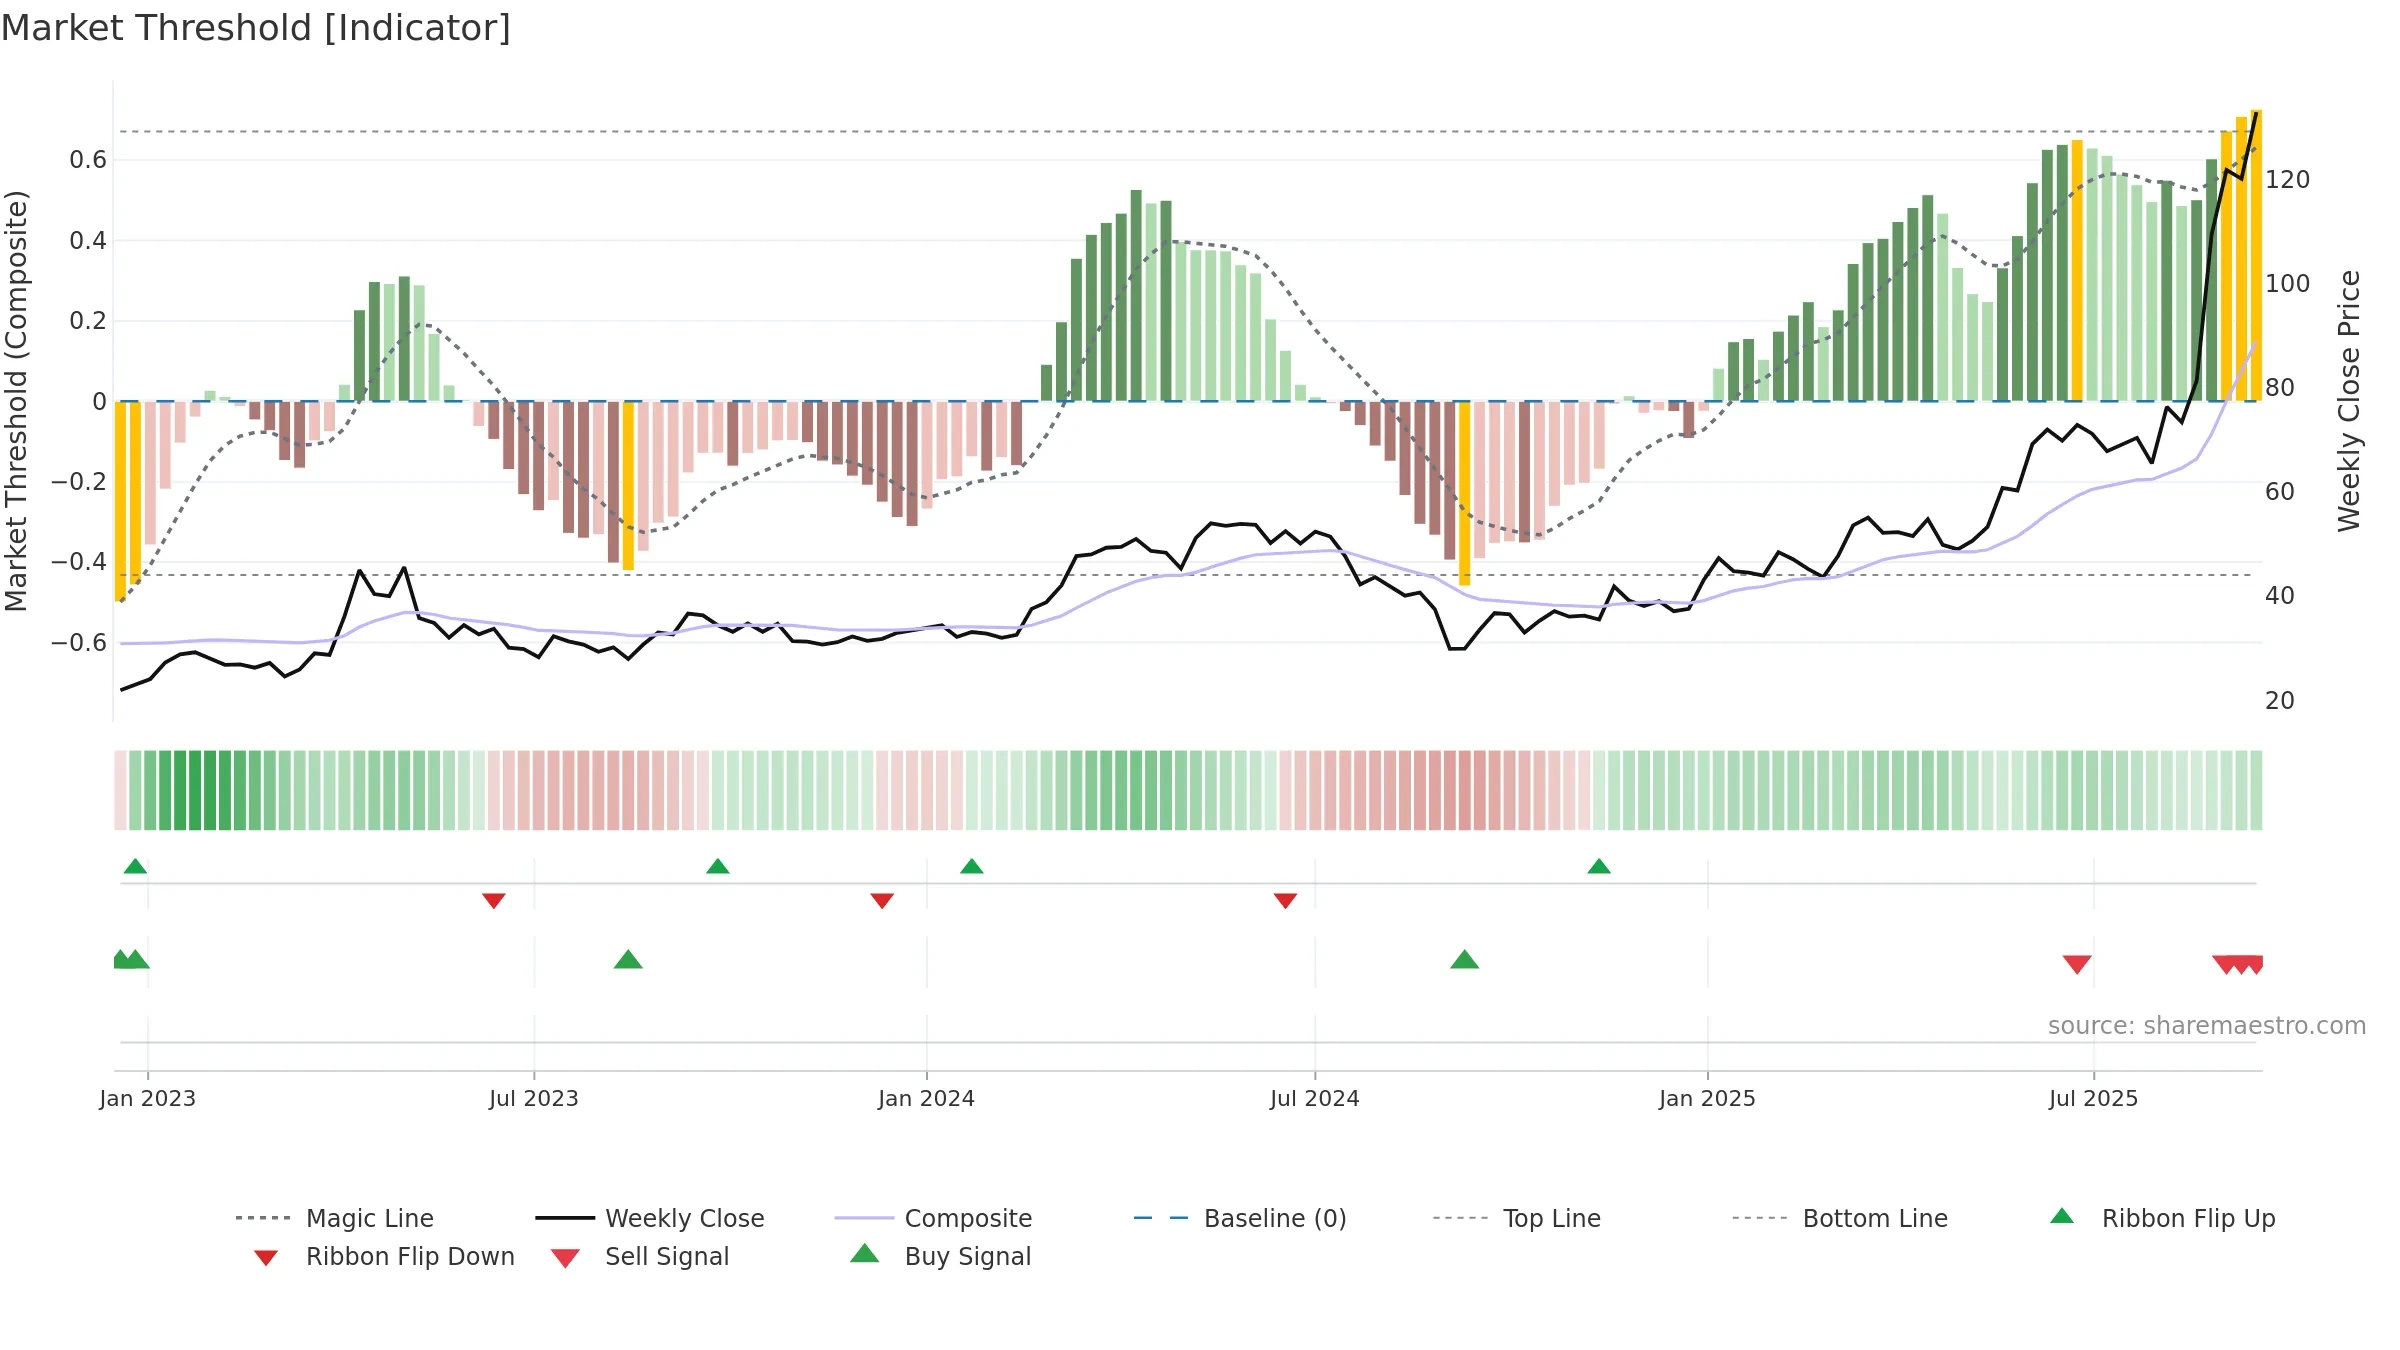
Task: Select sell signal marker just before Jul 2025
Action: (2077, 965)
